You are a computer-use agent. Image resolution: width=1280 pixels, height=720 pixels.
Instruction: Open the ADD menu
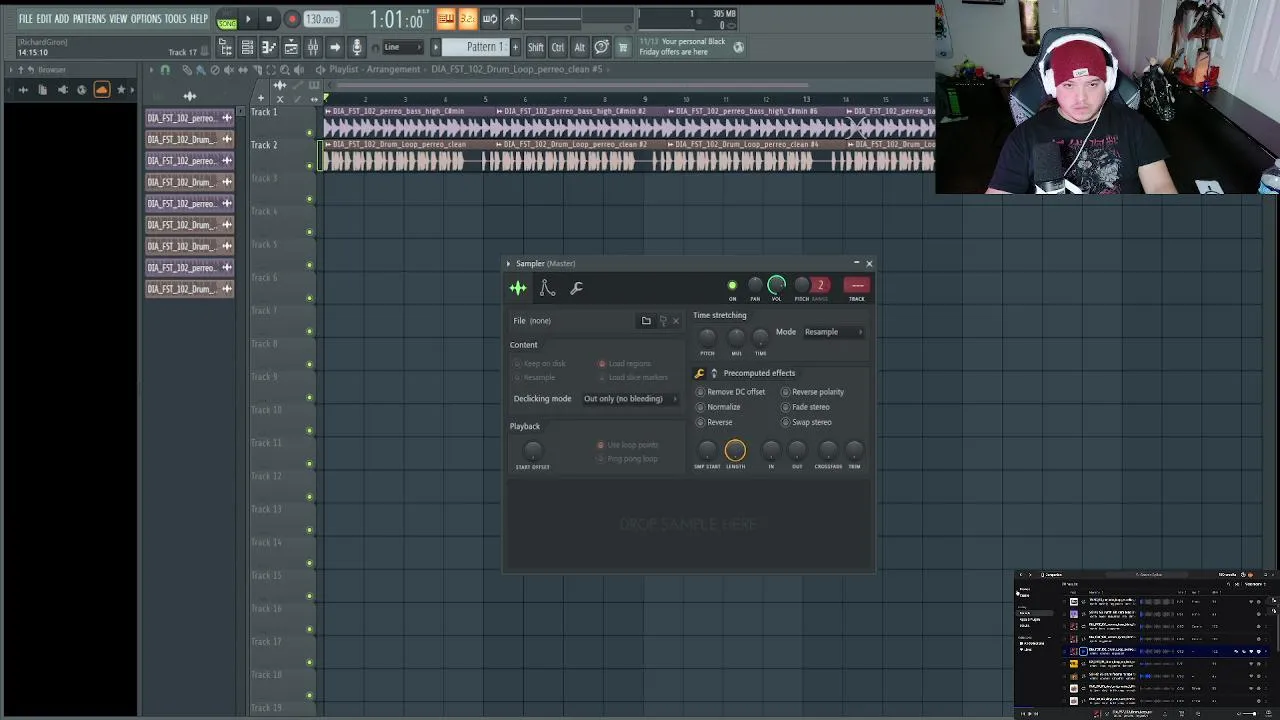click(x=62, y=19)
